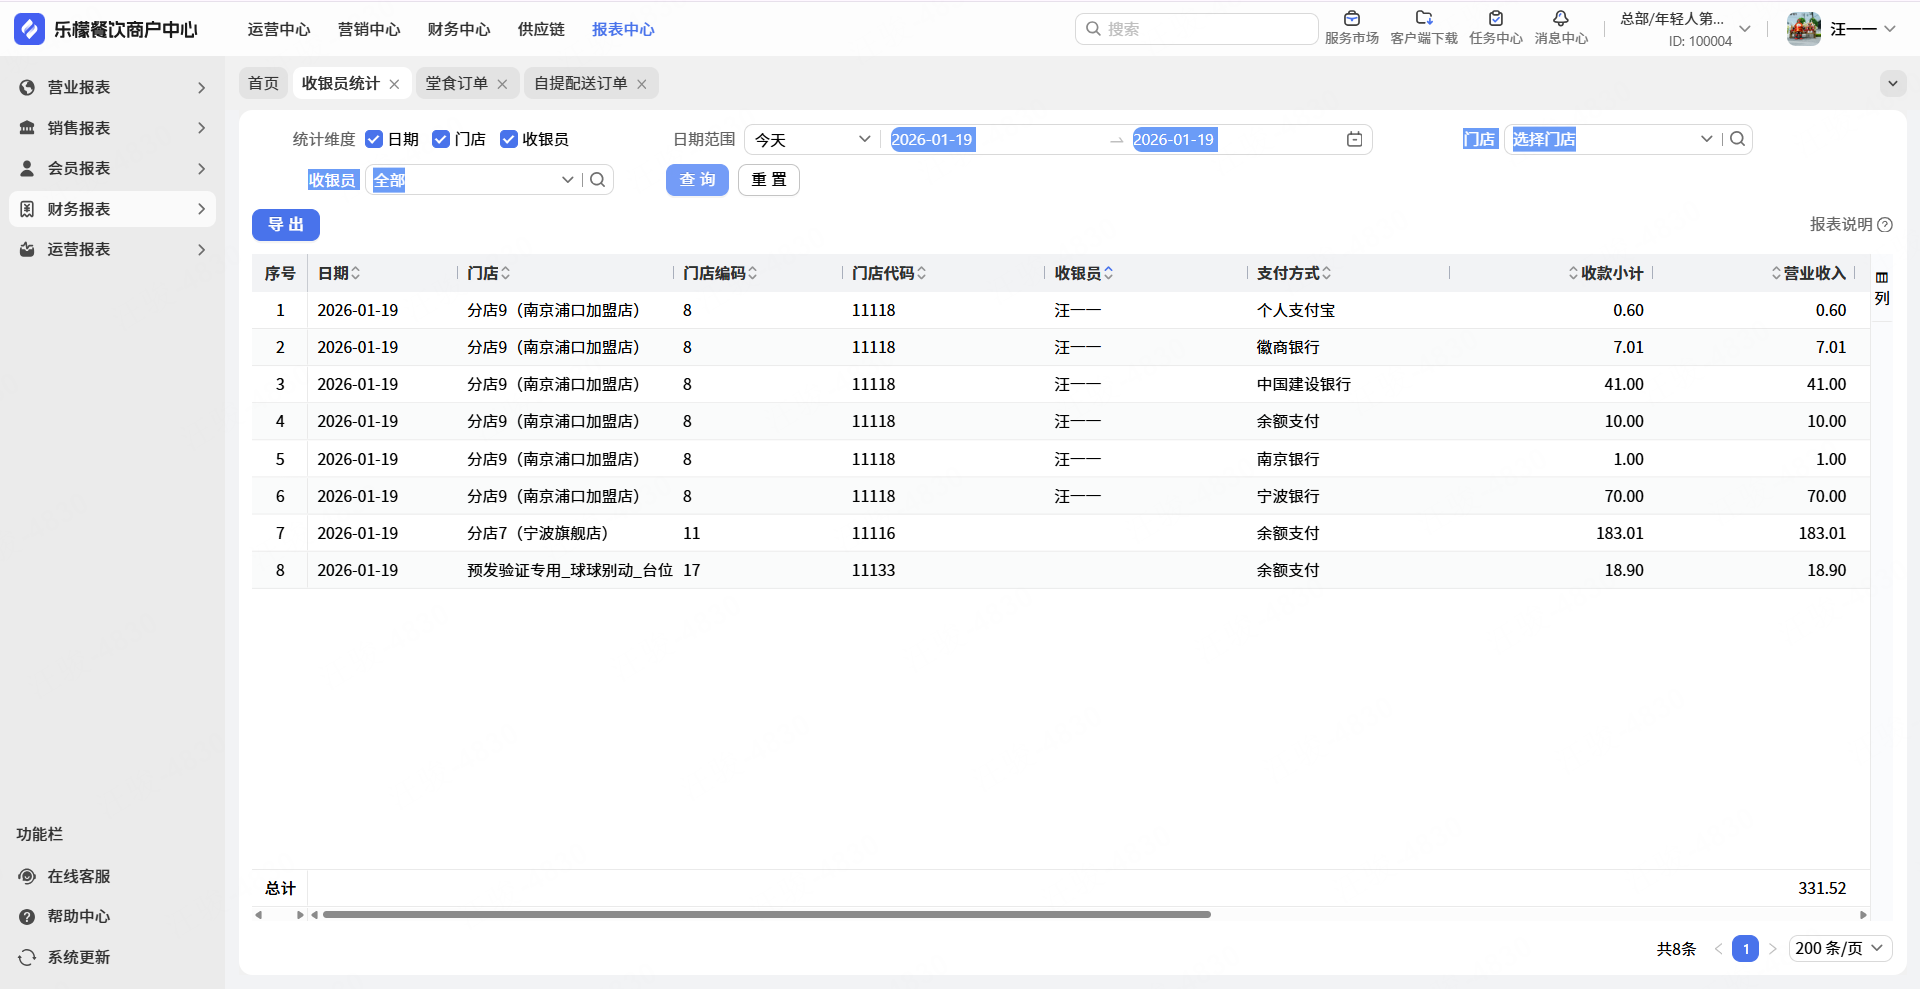Uncheck the 日期 dimension checkbox
This screenshot has width=1920, height=989.
coord(374,139)
